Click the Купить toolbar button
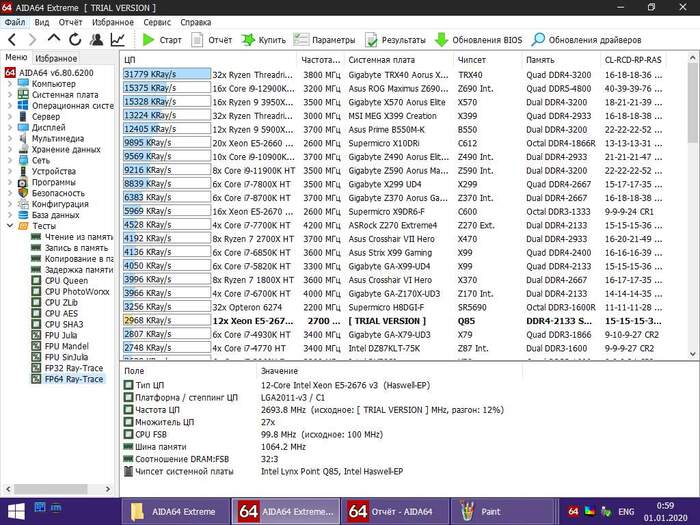 264,40
